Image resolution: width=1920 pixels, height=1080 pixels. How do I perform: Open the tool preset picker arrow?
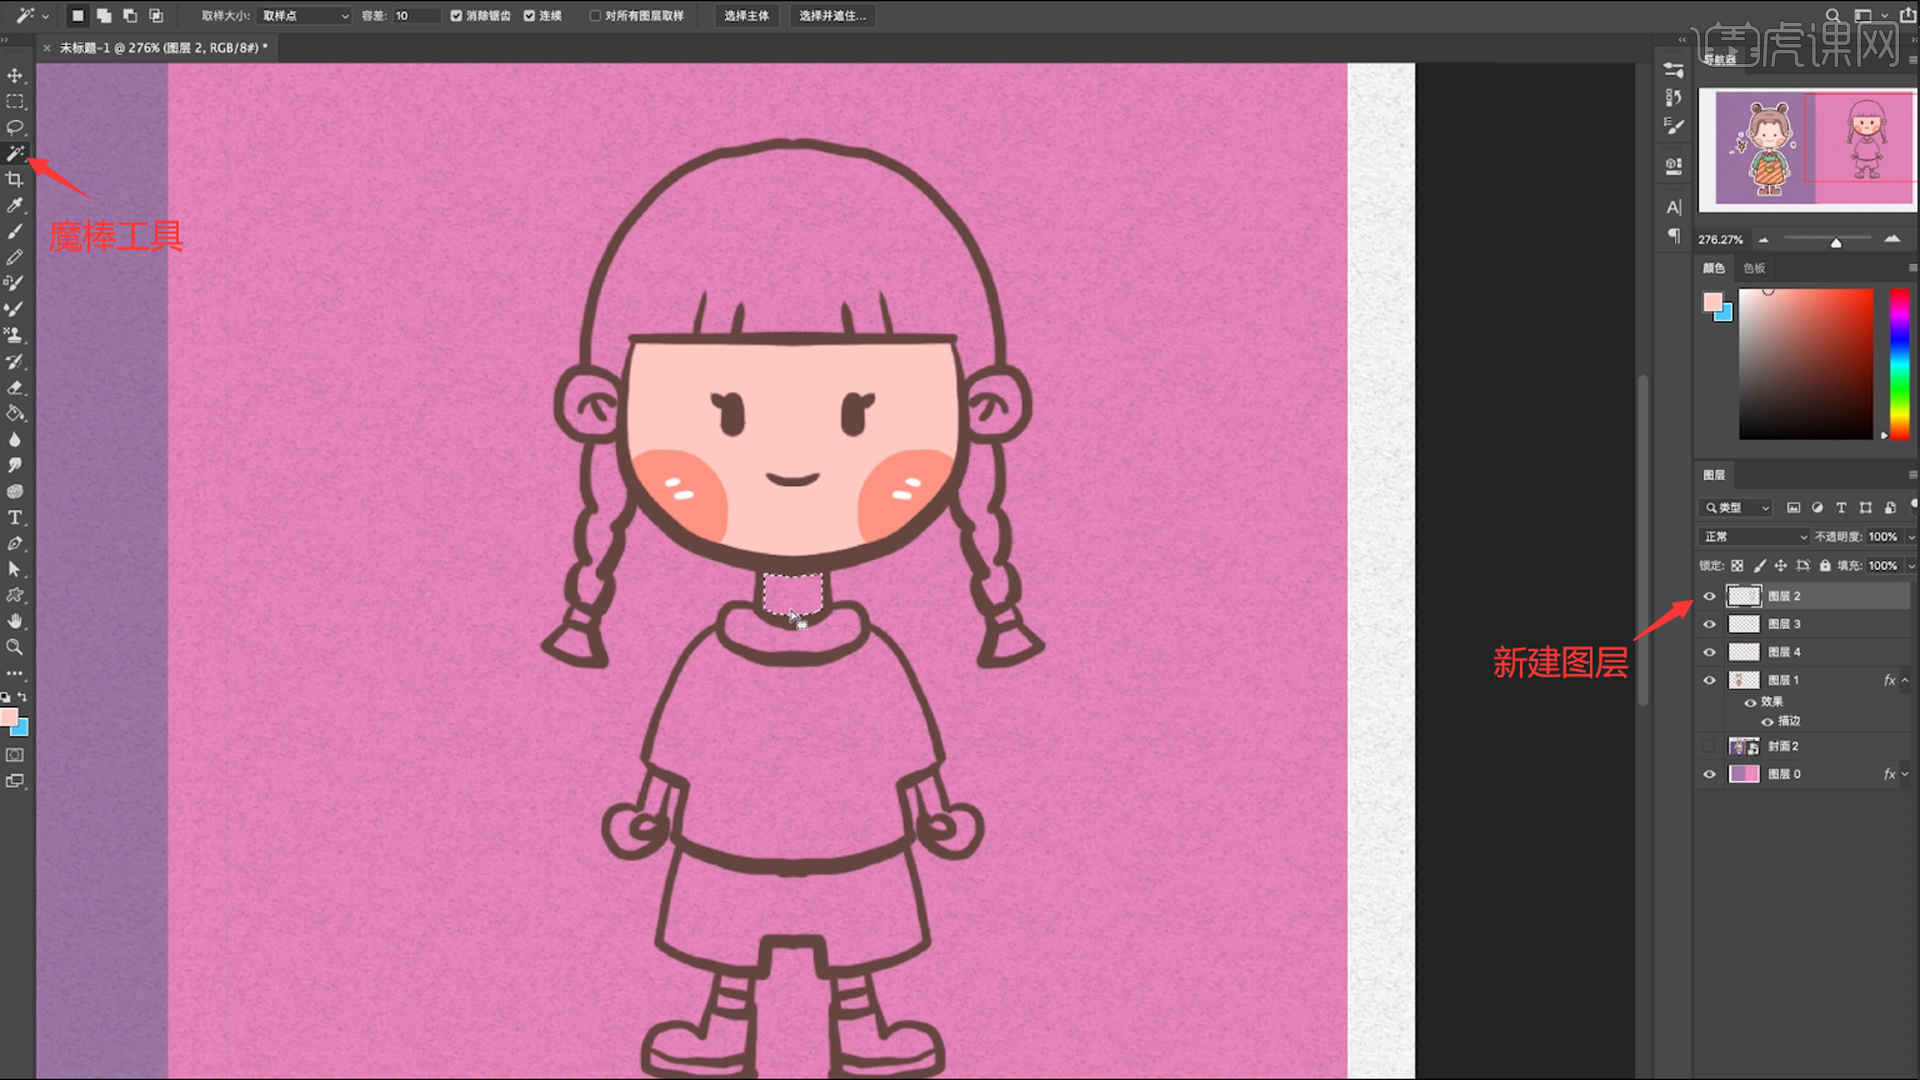[45, 16]
